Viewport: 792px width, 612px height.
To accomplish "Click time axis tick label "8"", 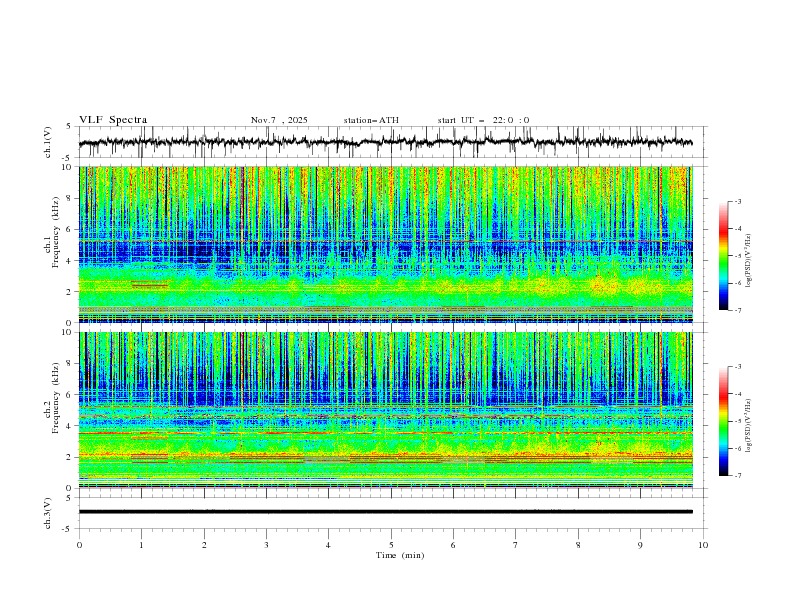I will [578, 545].
